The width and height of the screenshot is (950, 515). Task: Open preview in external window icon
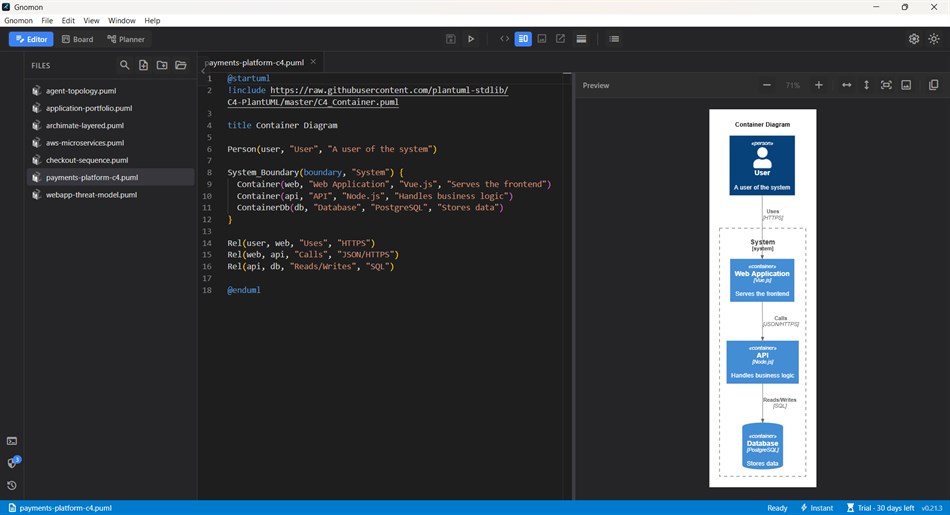coord(560,39)
